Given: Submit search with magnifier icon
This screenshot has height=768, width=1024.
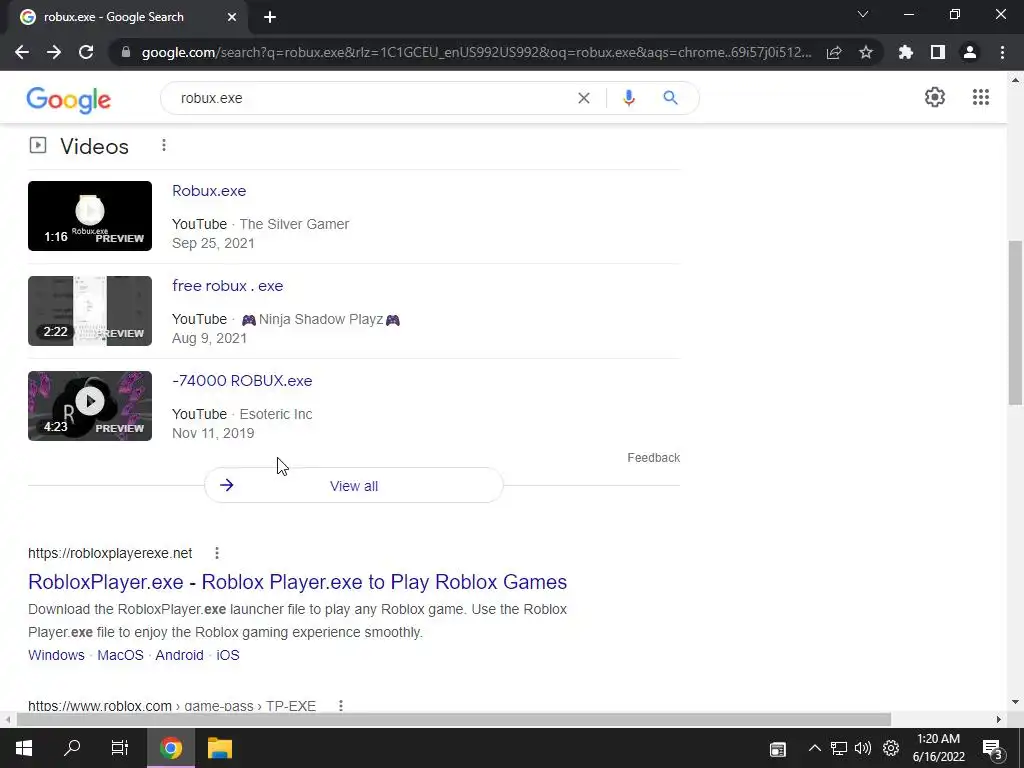Looking at the screenshot, I should pyautogui.click(x=670, y=98).
